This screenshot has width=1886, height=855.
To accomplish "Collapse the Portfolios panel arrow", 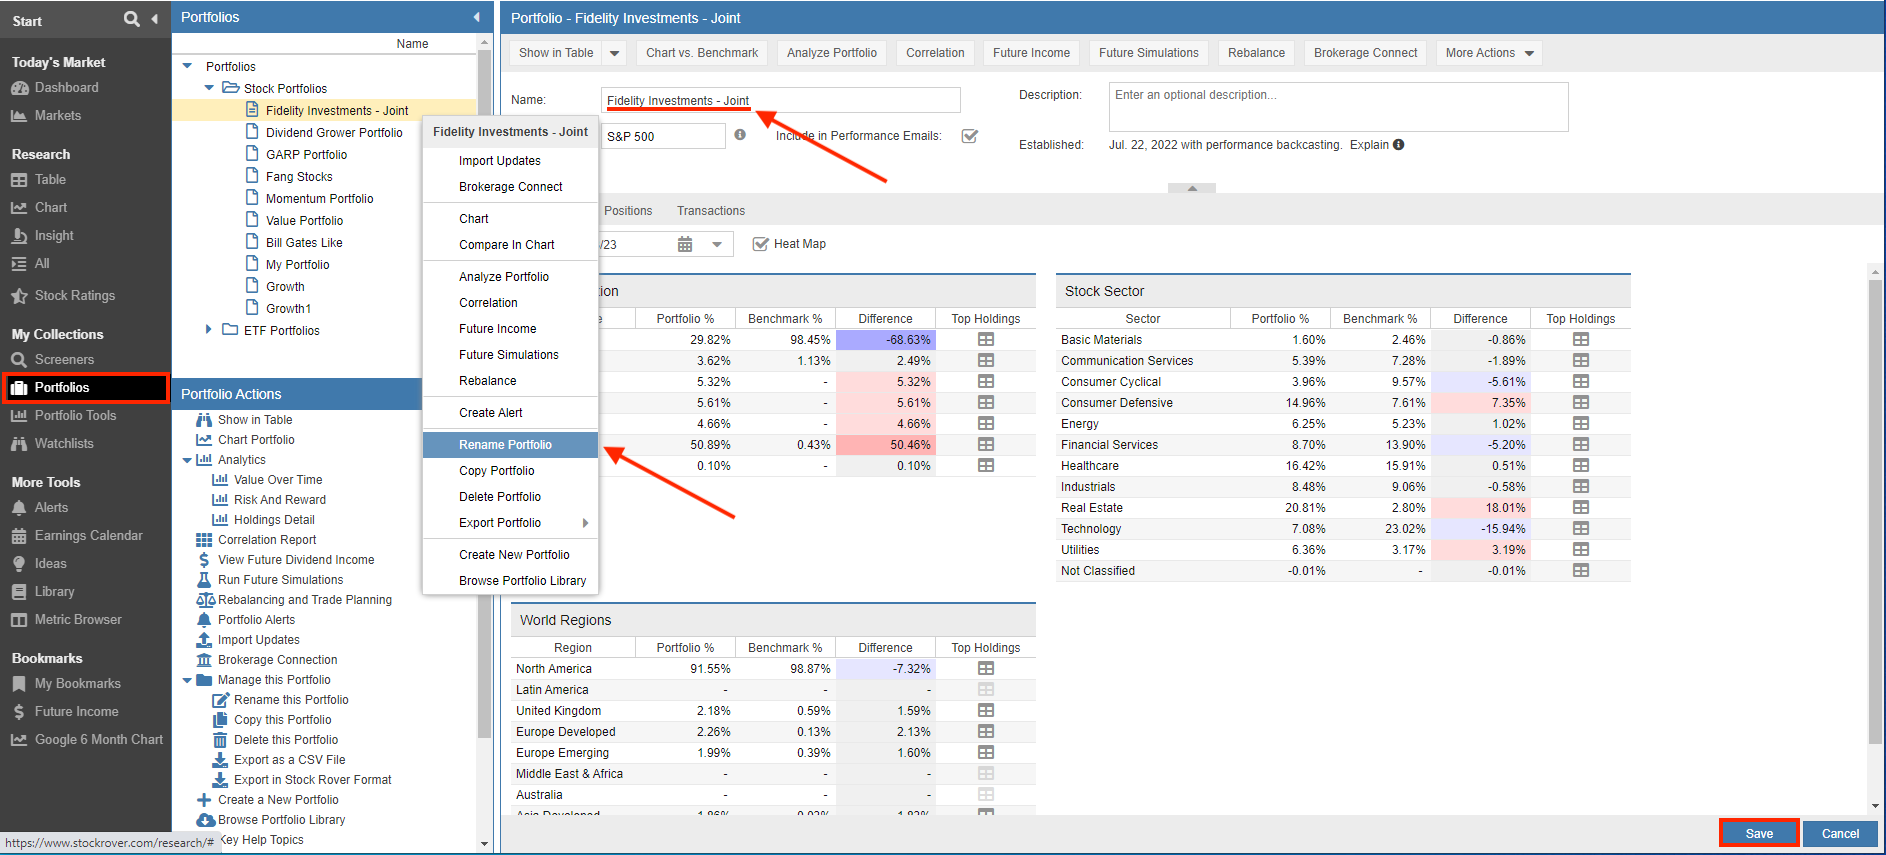I will [477, 17].
